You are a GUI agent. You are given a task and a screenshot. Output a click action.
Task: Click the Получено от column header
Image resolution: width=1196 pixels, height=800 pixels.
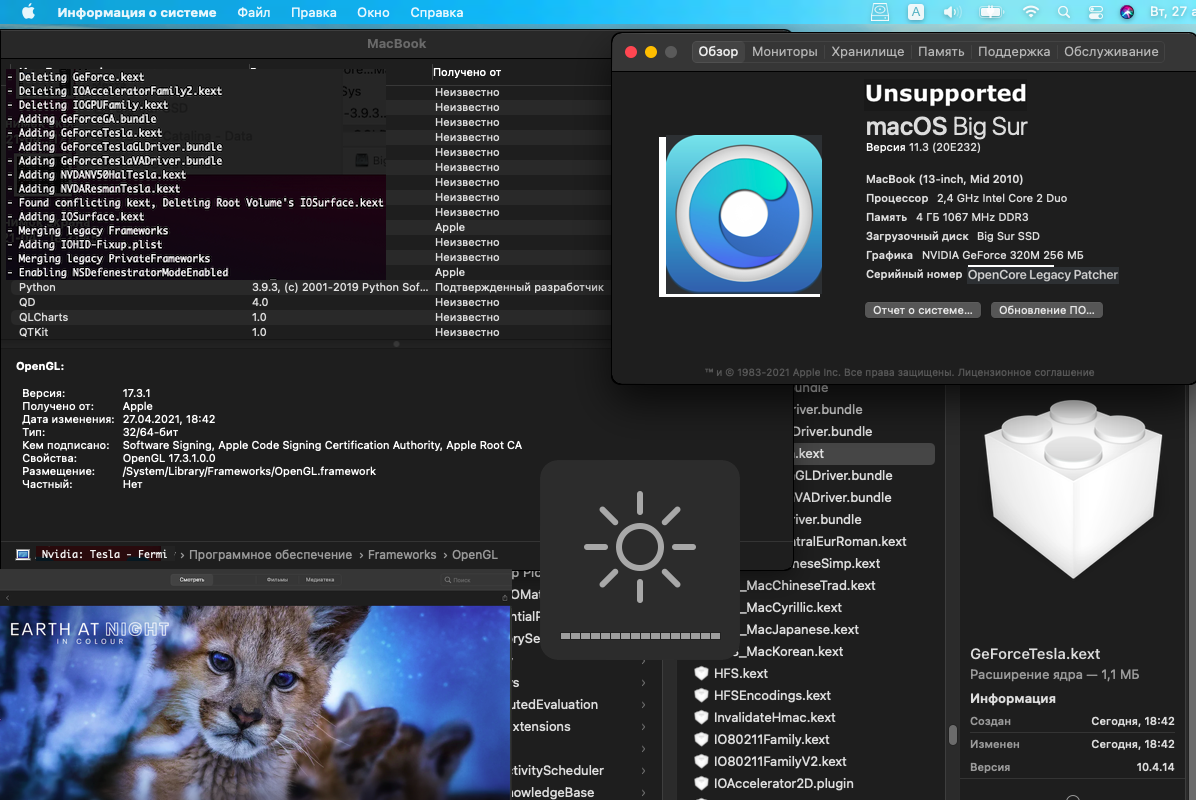tap(467, 72)
